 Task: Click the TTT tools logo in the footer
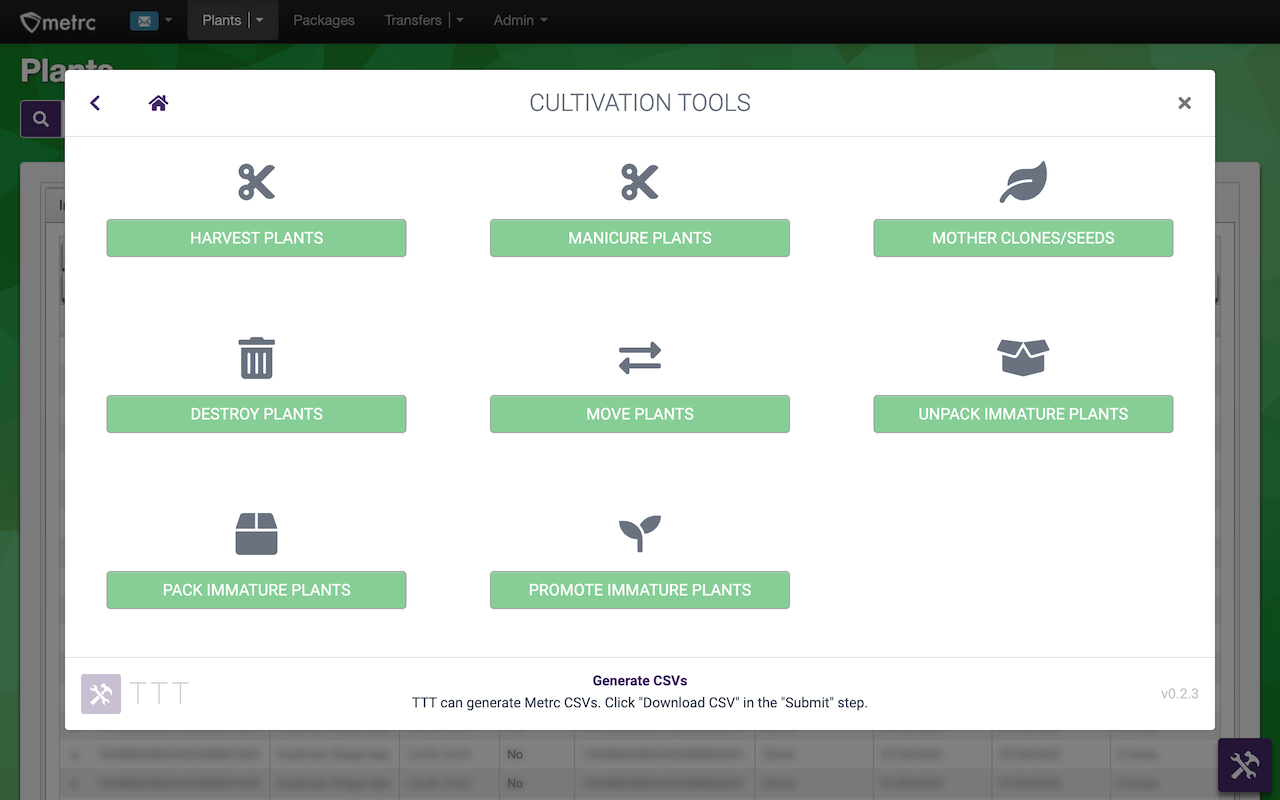(x=101, y=694)
